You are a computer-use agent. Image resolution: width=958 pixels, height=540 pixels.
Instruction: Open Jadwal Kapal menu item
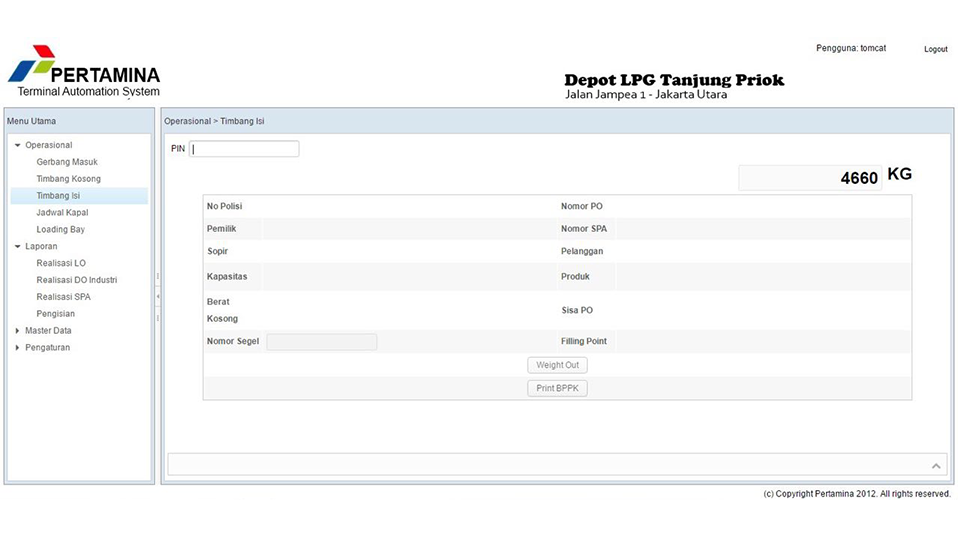62,213
